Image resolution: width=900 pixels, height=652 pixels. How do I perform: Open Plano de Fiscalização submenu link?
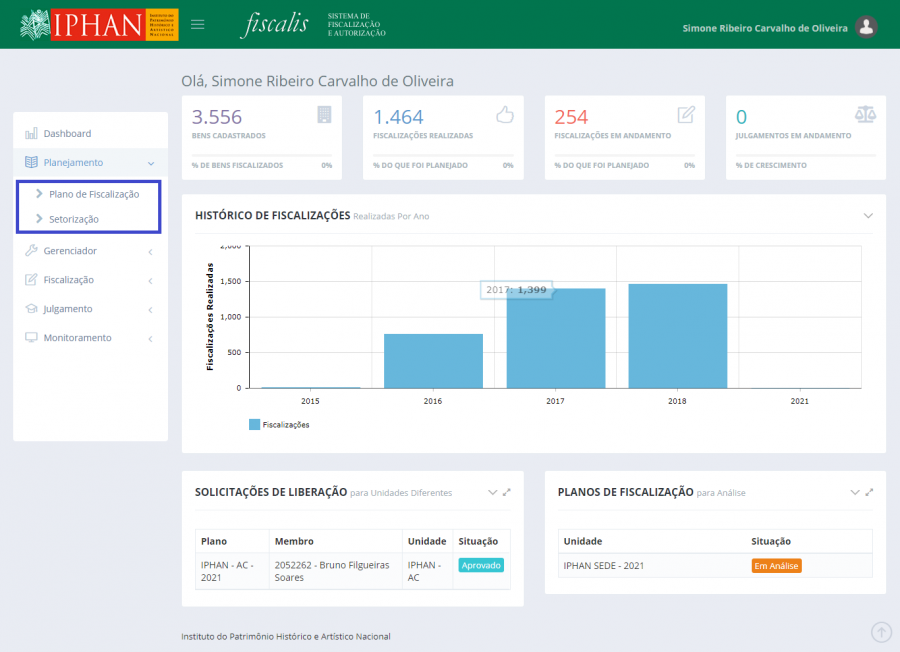[x=93, y=194]
